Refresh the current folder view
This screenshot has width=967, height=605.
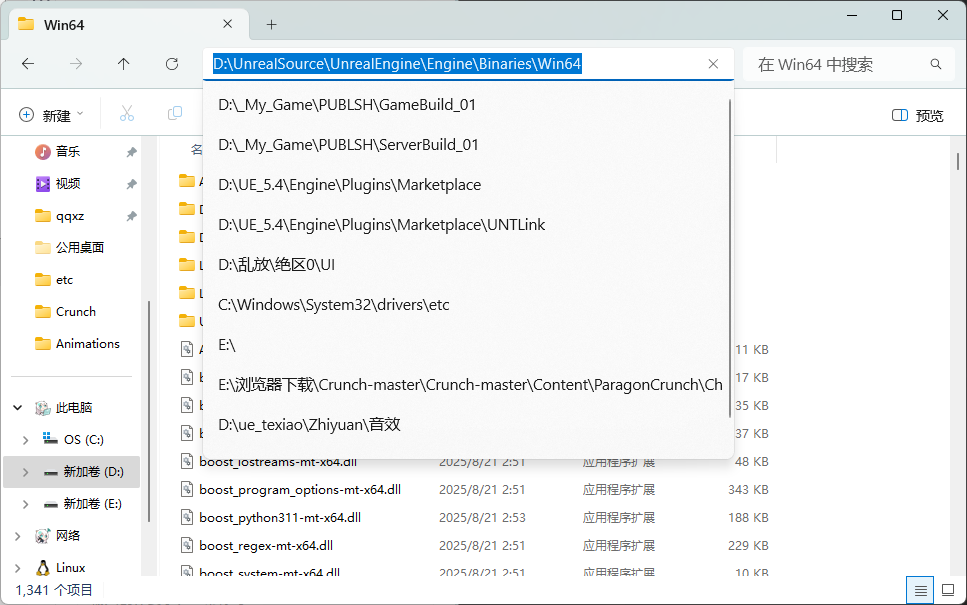click(x=172, y=64)
